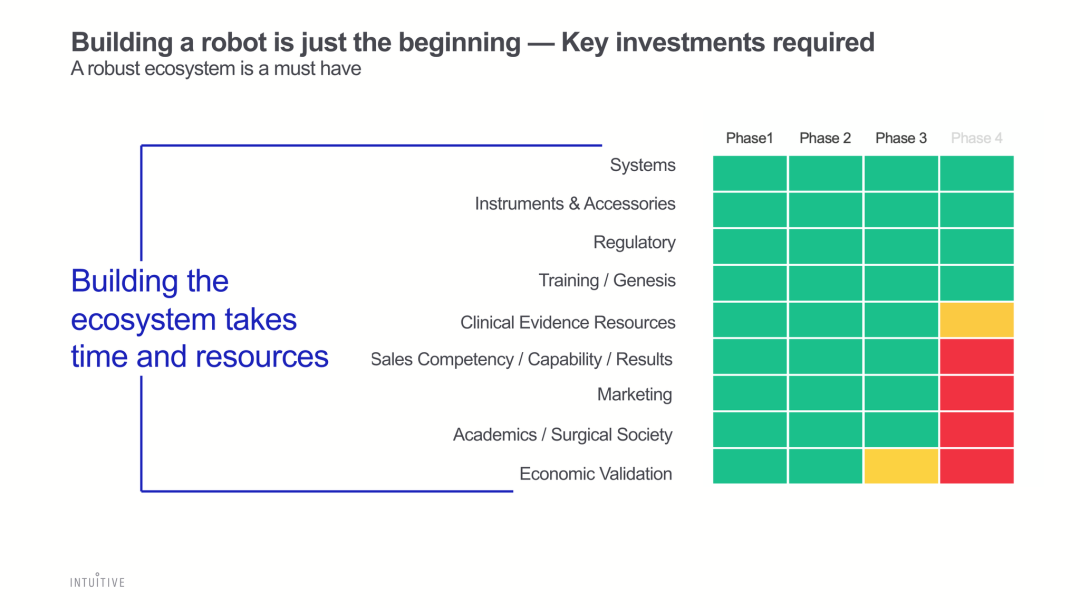Click the yellow Clinical Evidence Phase 4 cell
Screen dimensions: 1080x608
click(977, 320)
